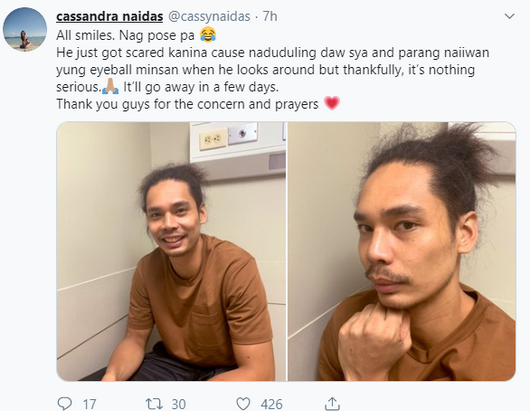Click the @cassynaidas handle
Screen dimensions: 530x411
click(209, 16)
